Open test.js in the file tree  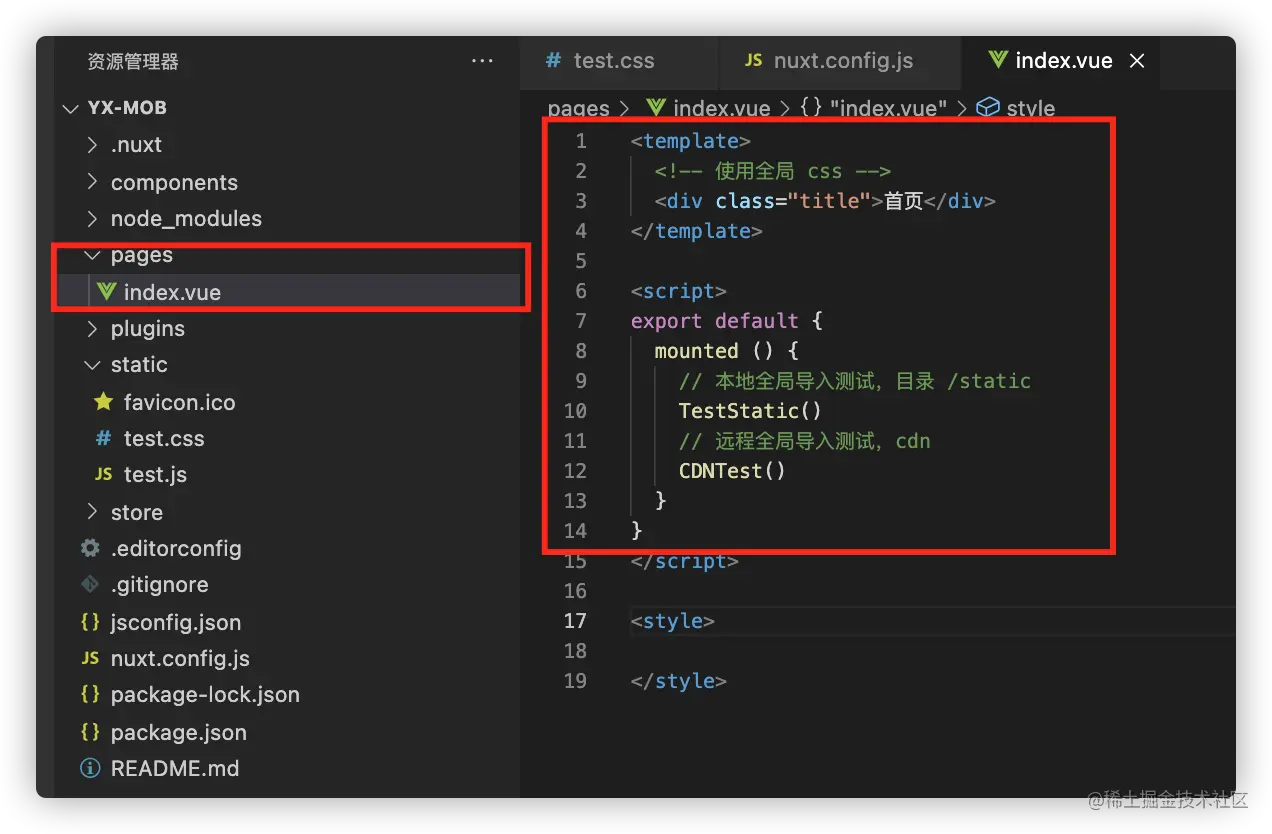click(x=155, y=475)
